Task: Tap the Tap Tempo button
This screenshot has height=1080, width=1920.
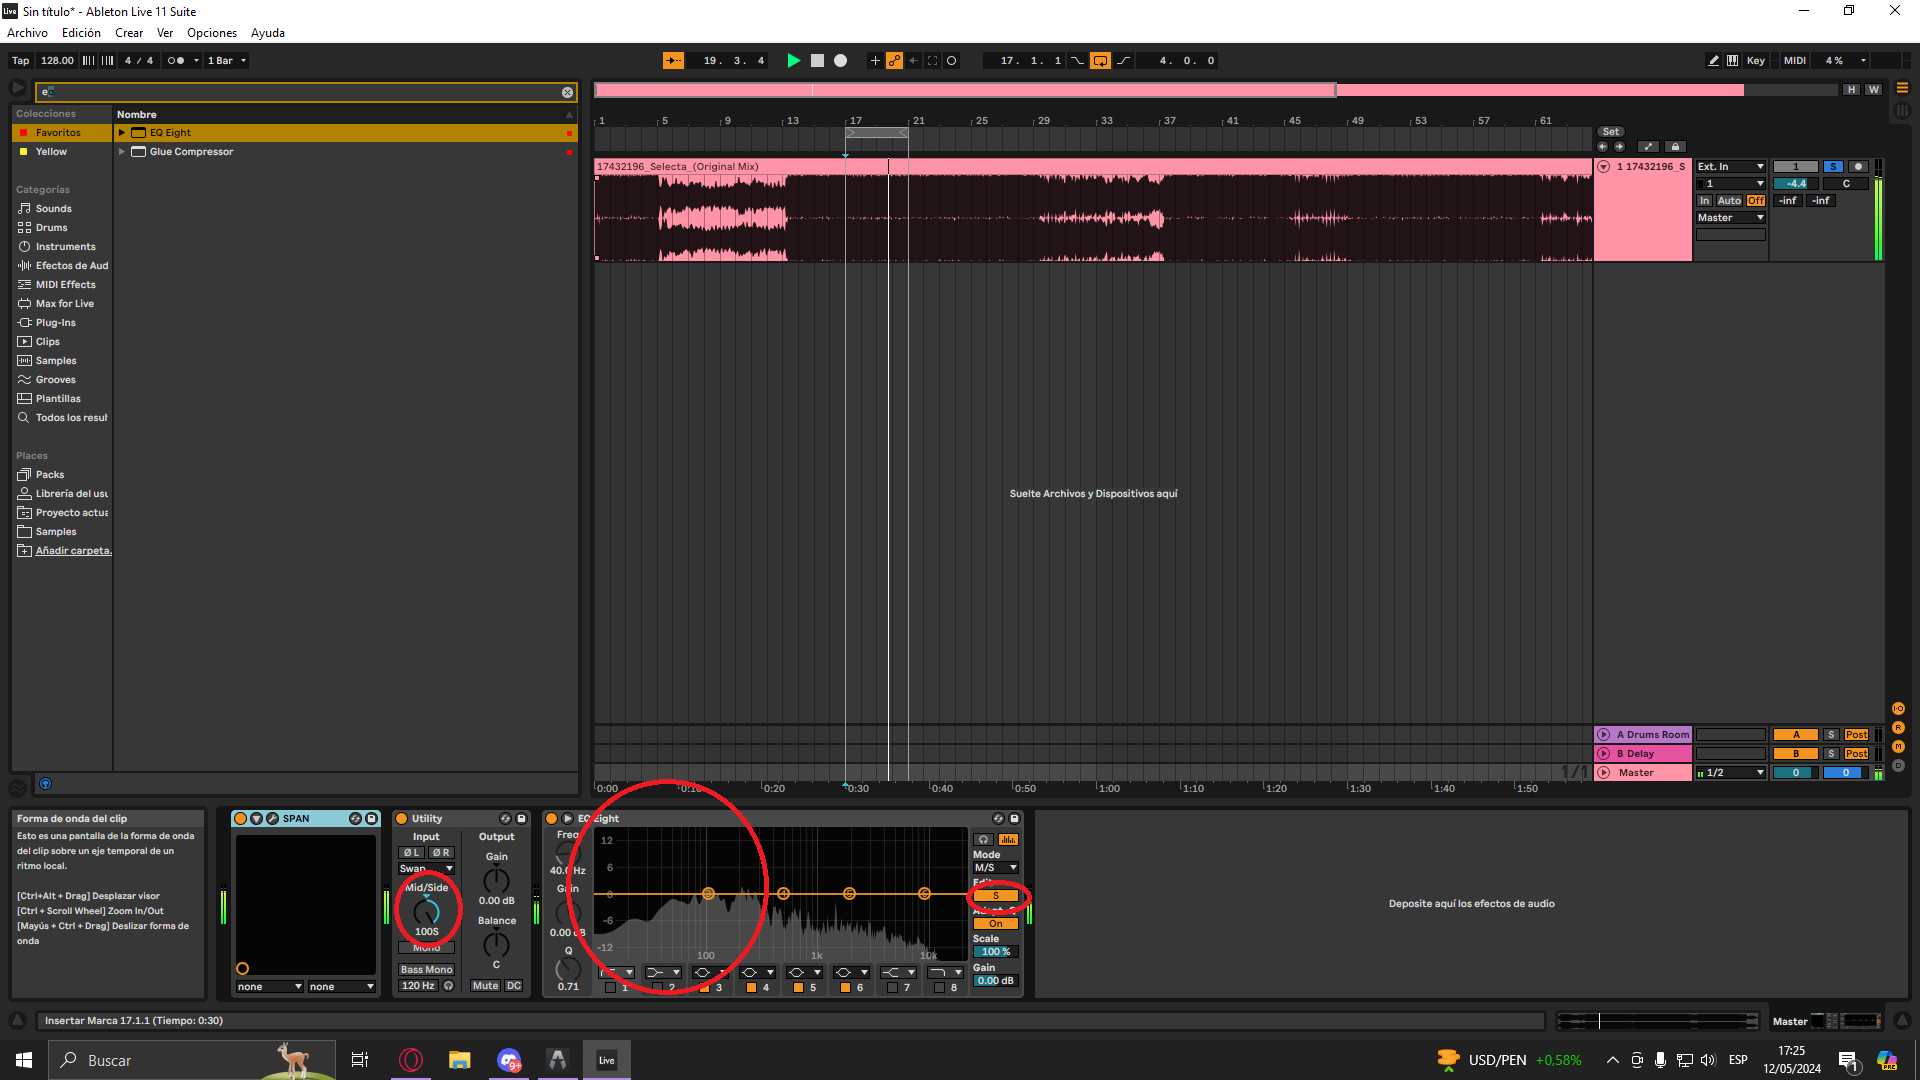Action: (x=21, y=61)
